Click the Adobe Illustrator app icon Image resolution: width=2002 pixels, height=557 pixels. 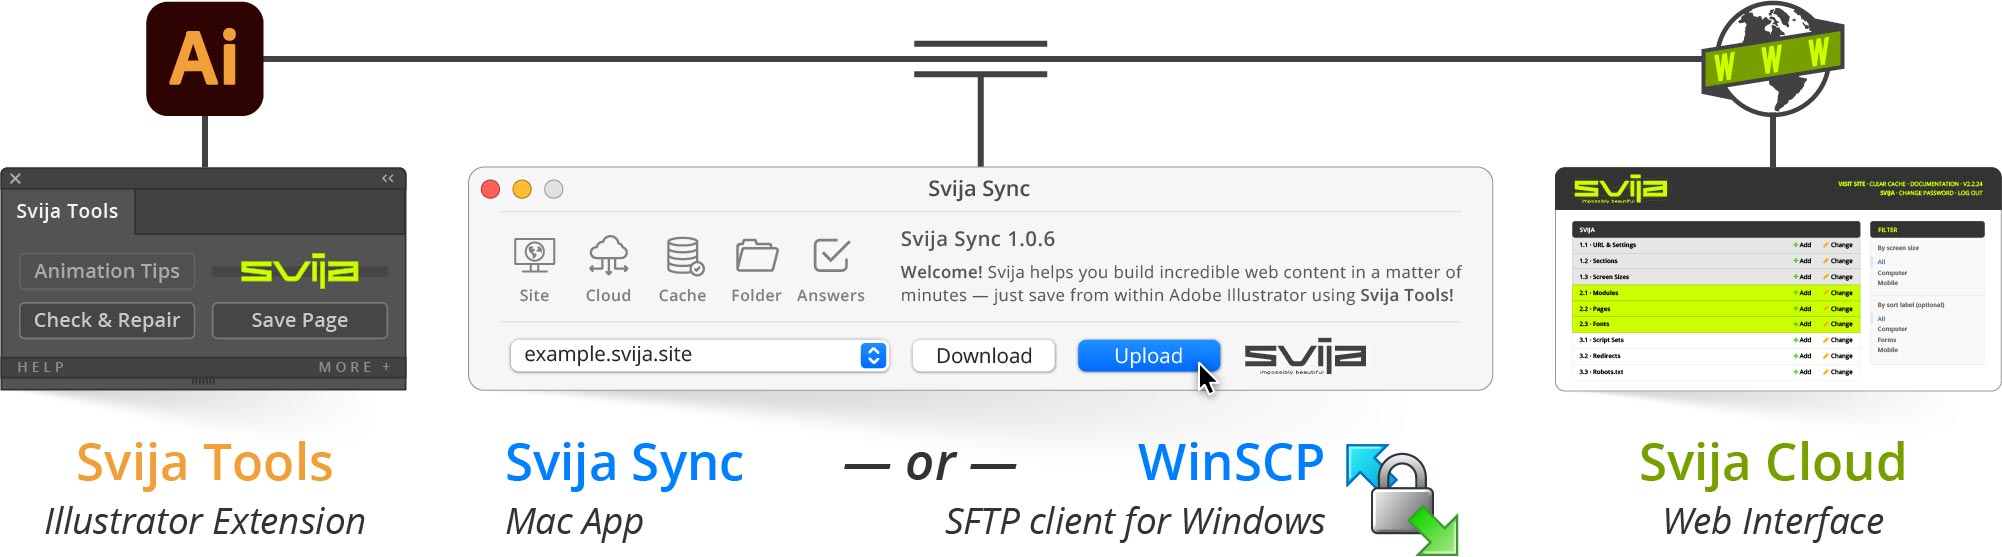point(205,59)
